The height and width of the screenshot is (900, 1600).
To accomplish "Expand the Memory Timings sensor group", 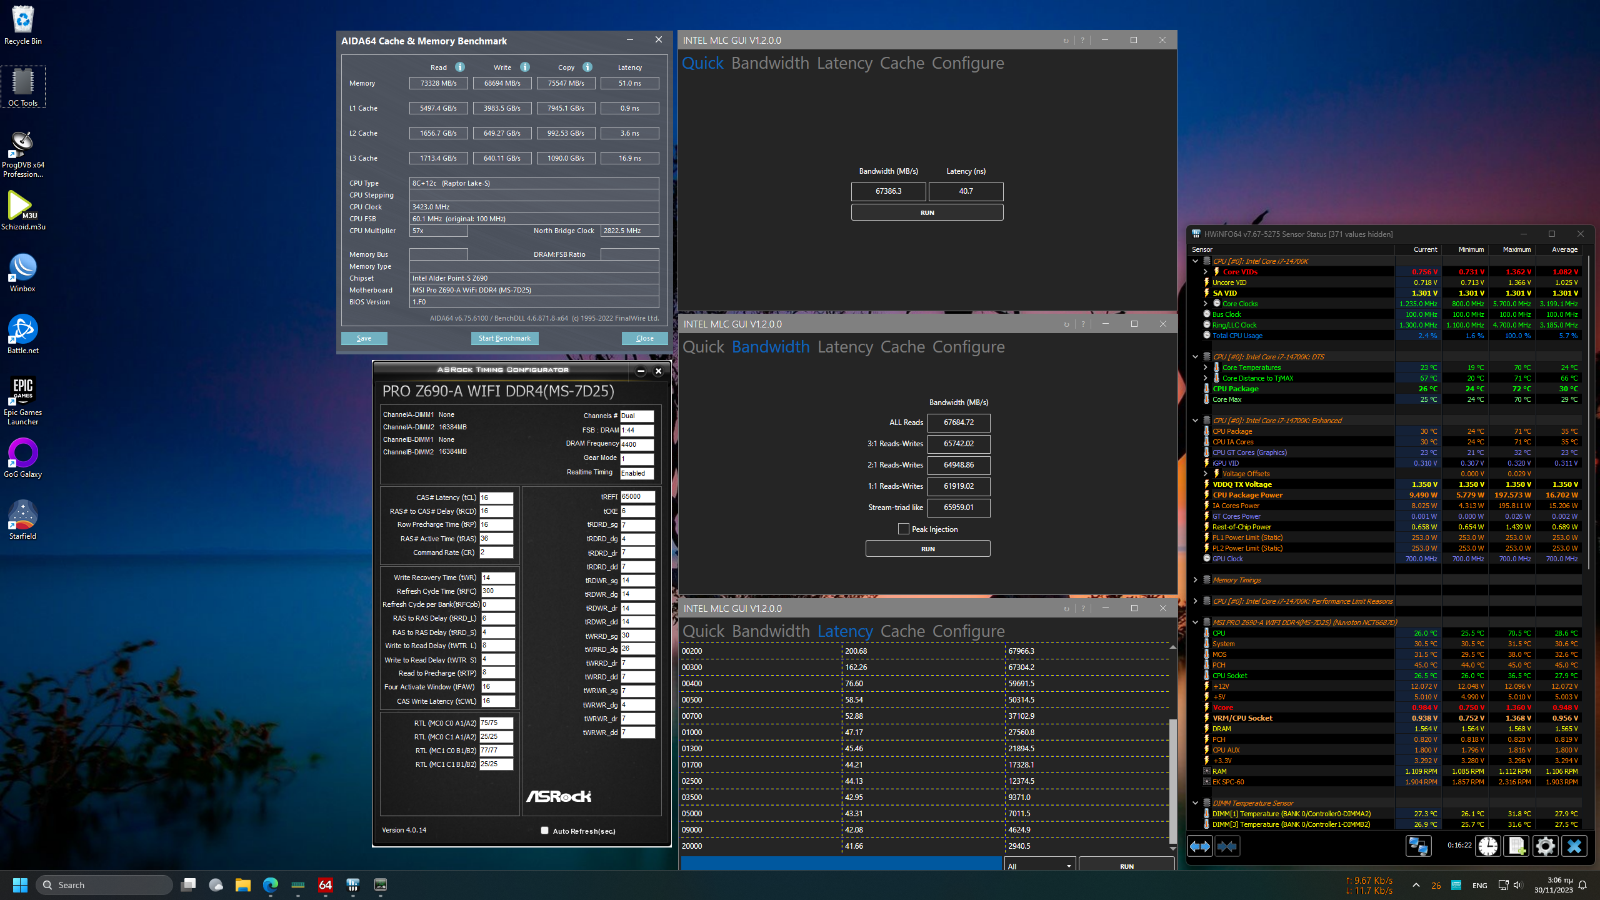I will point(1195,580).
